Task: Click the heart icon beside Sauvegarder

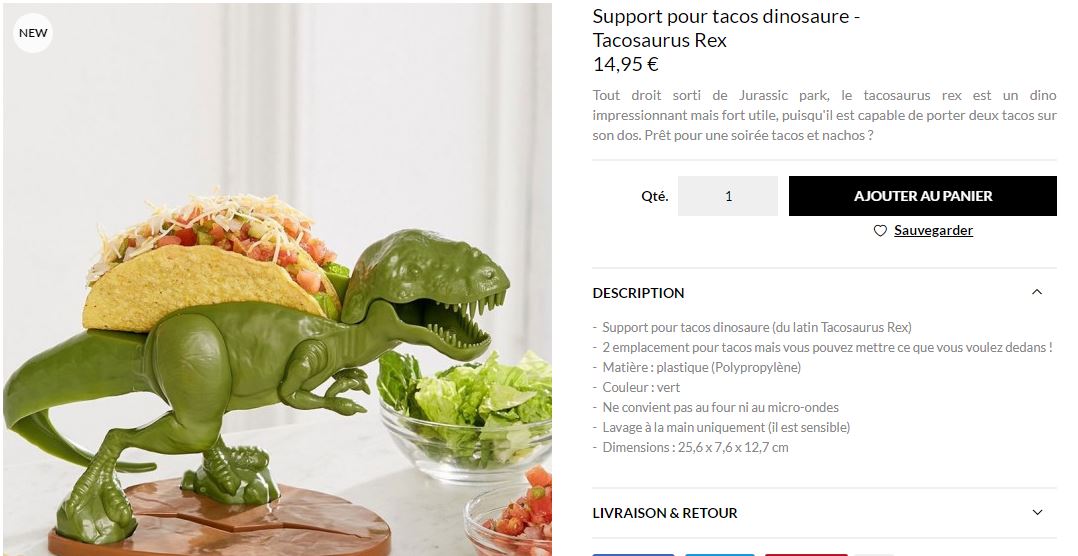Action: pyautogui.click(x=880, y=231)
